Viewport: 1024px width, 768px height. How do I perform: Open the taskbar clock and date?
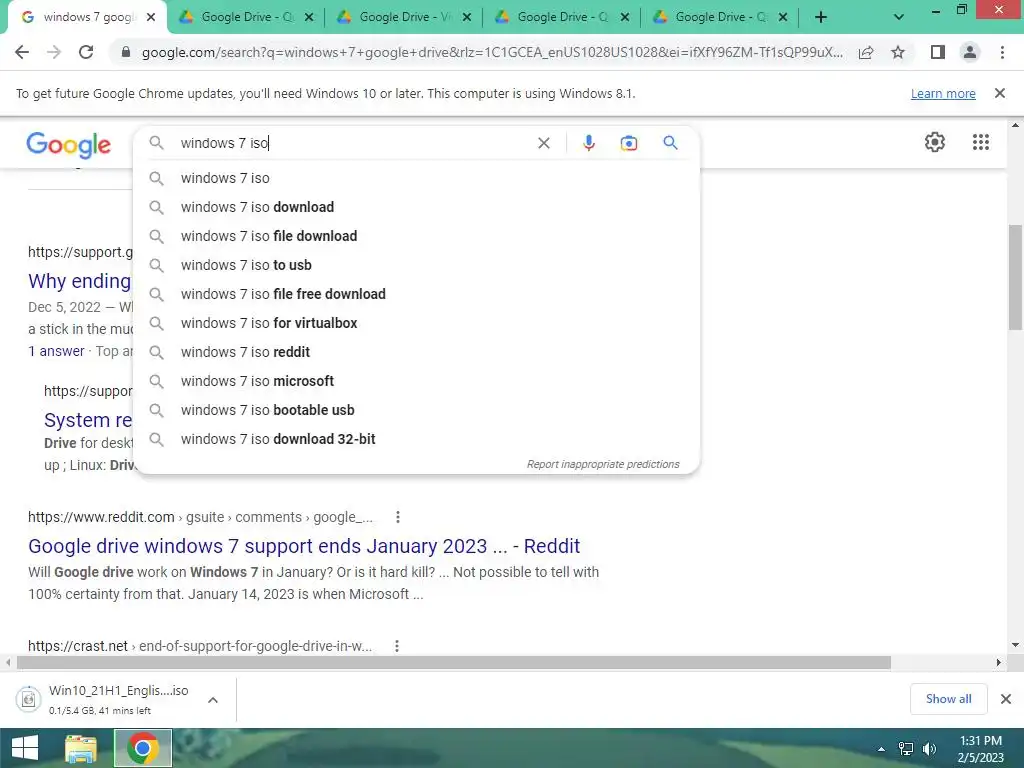pyautogui.click(x=980, y=749)
